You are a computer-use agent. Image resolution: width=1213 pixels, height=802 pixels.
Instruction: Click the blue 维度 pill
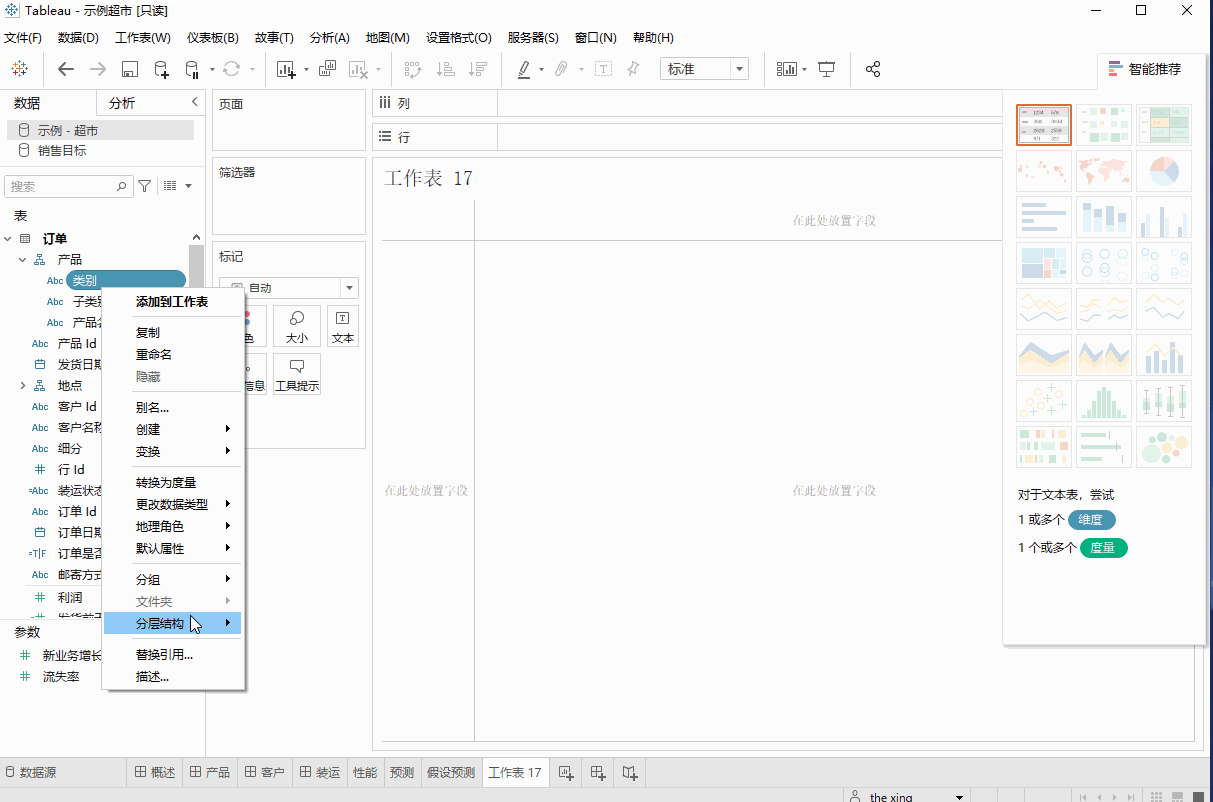pos(1092,520)
